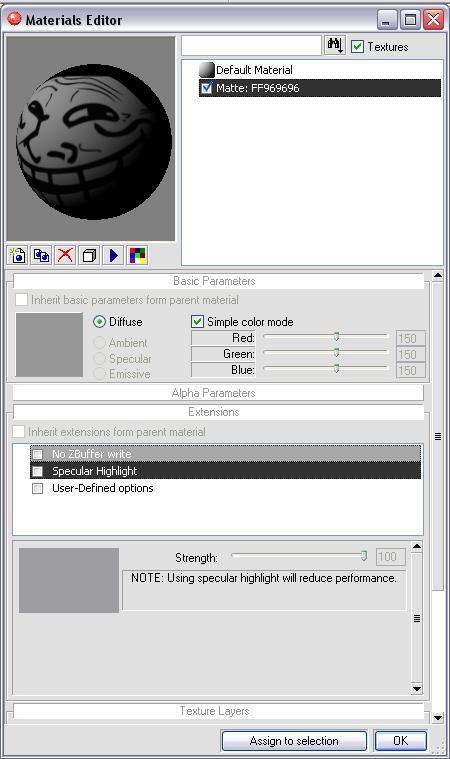This screenshot has height=759, width=450.
Task: Expand the Texture Layers section
Action: point(218,711)
